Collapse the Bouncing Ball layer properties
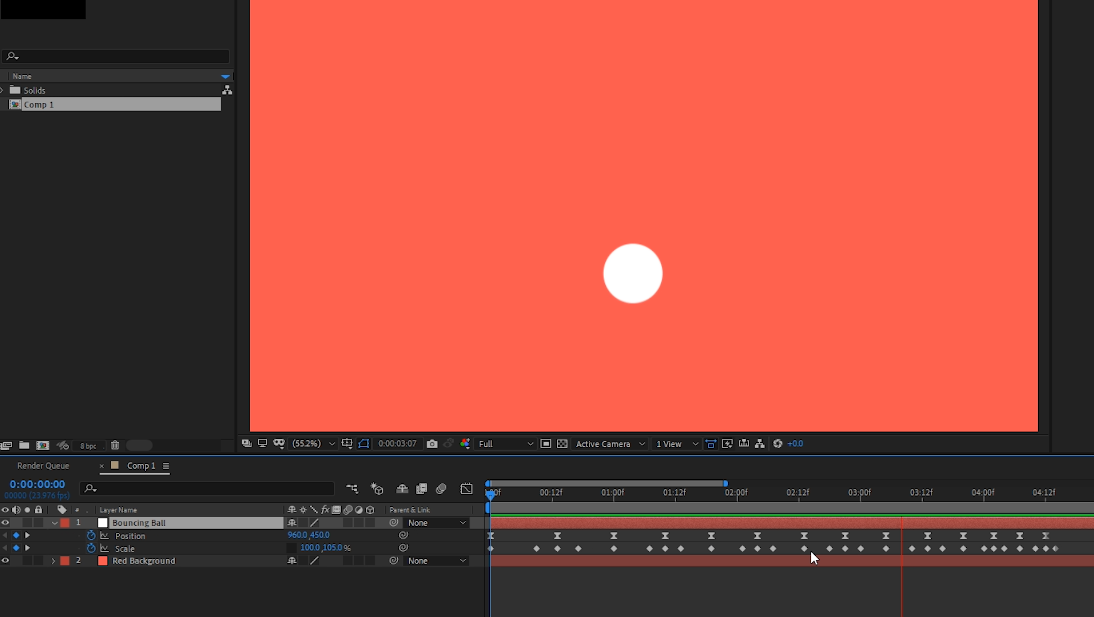The width and height of the screenshot is (1094, 617). click(x=54, y=523)
